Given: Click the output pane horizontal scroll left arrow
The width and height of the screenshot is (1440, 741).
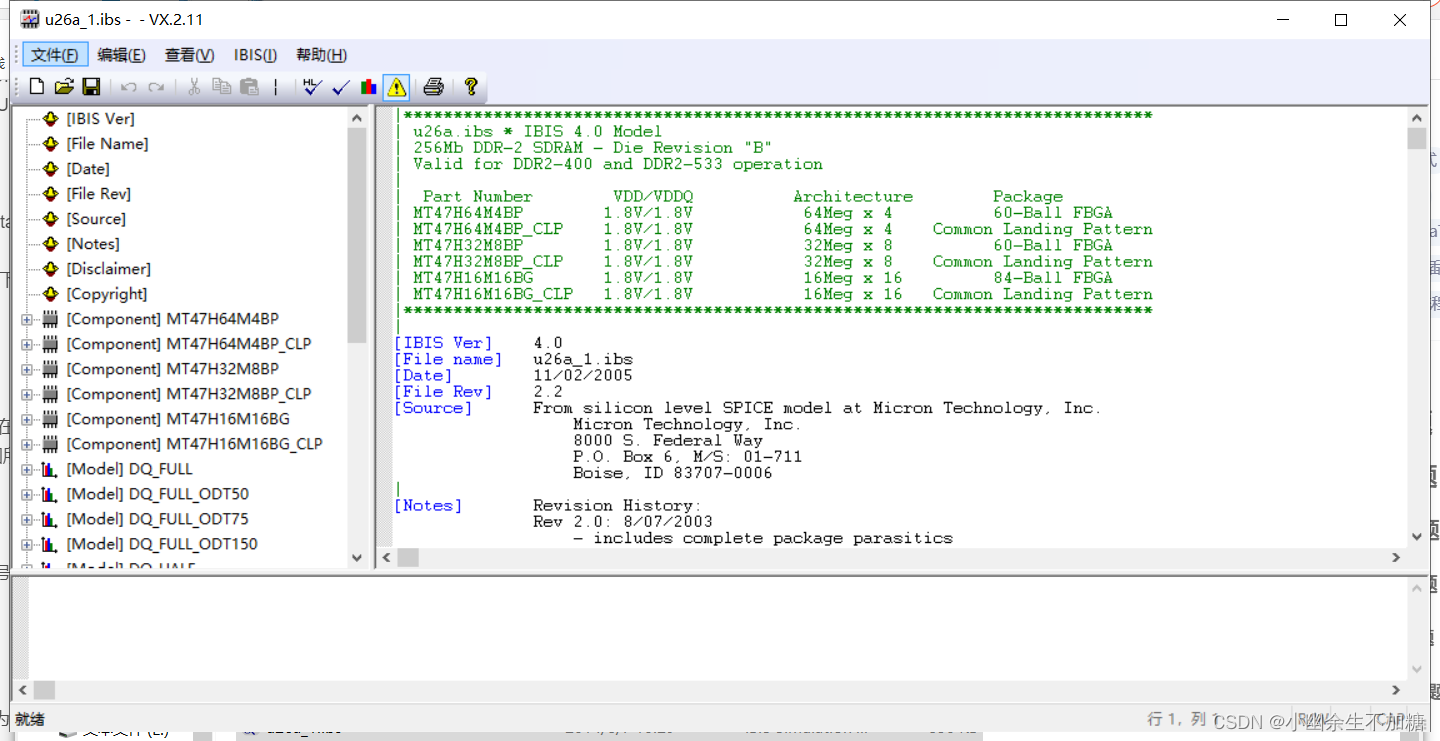Looking at the screenshot, I should [23, 690].
